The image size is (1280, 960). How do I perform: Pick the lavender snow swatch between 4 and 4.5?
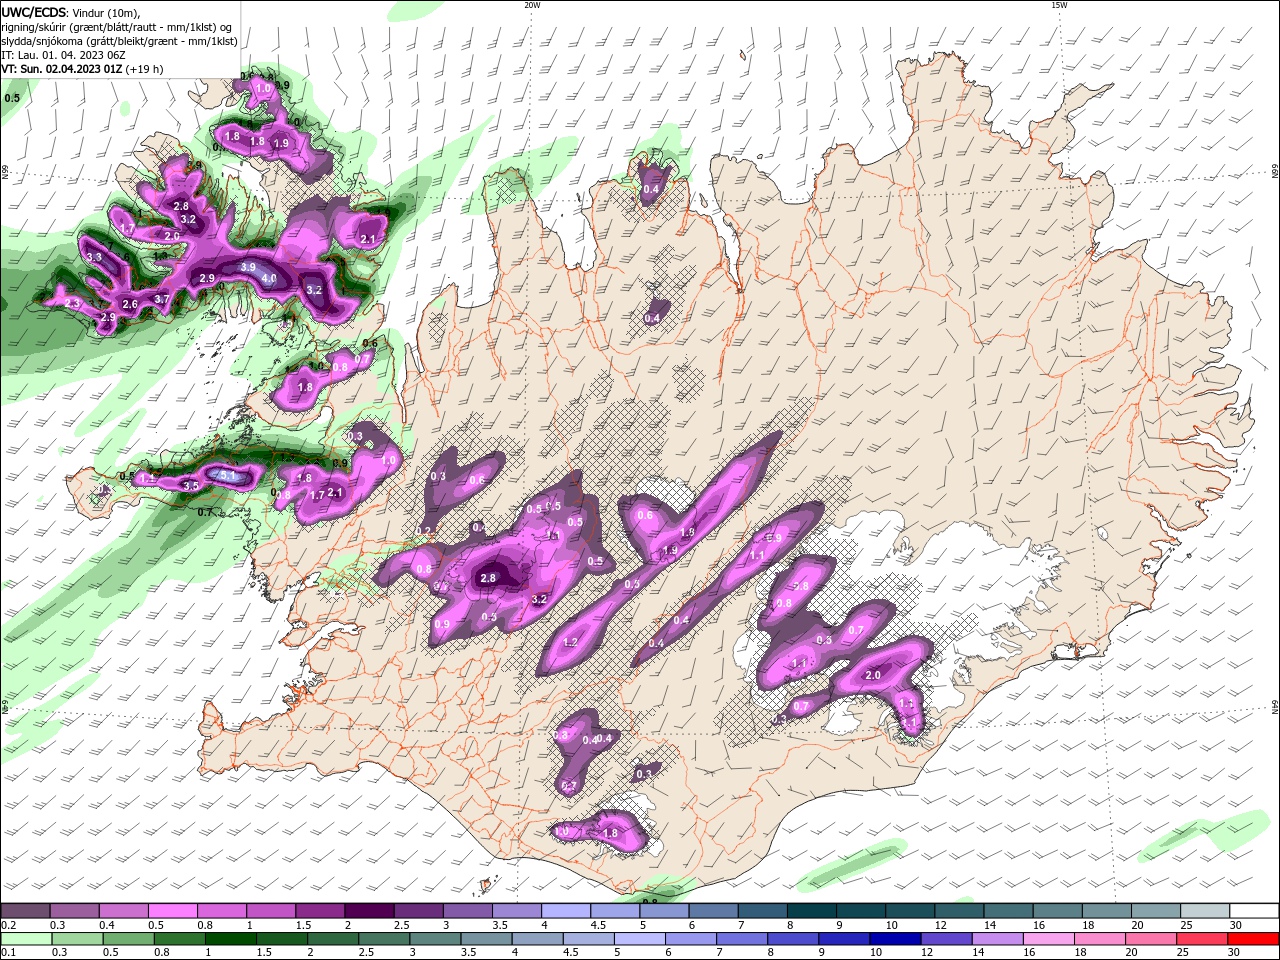pos(566,911)
